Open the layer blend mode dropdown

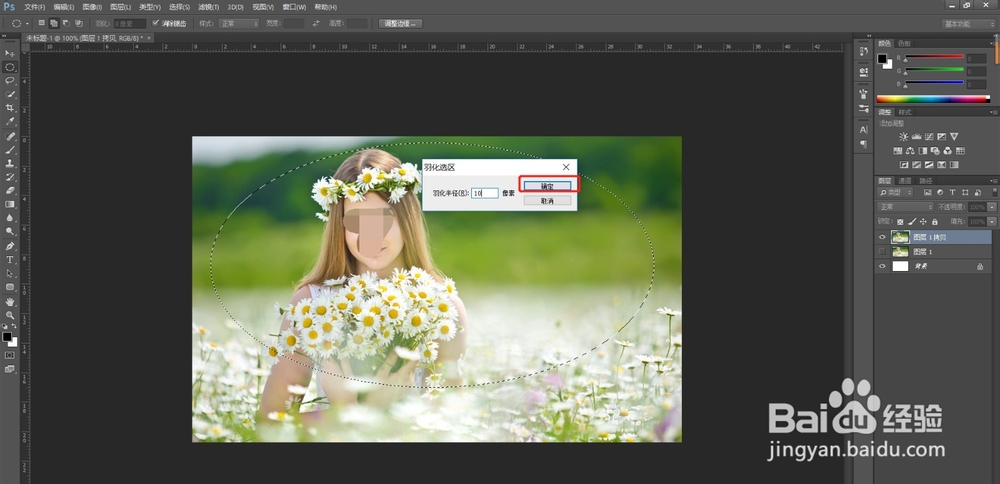coord(906,207)
